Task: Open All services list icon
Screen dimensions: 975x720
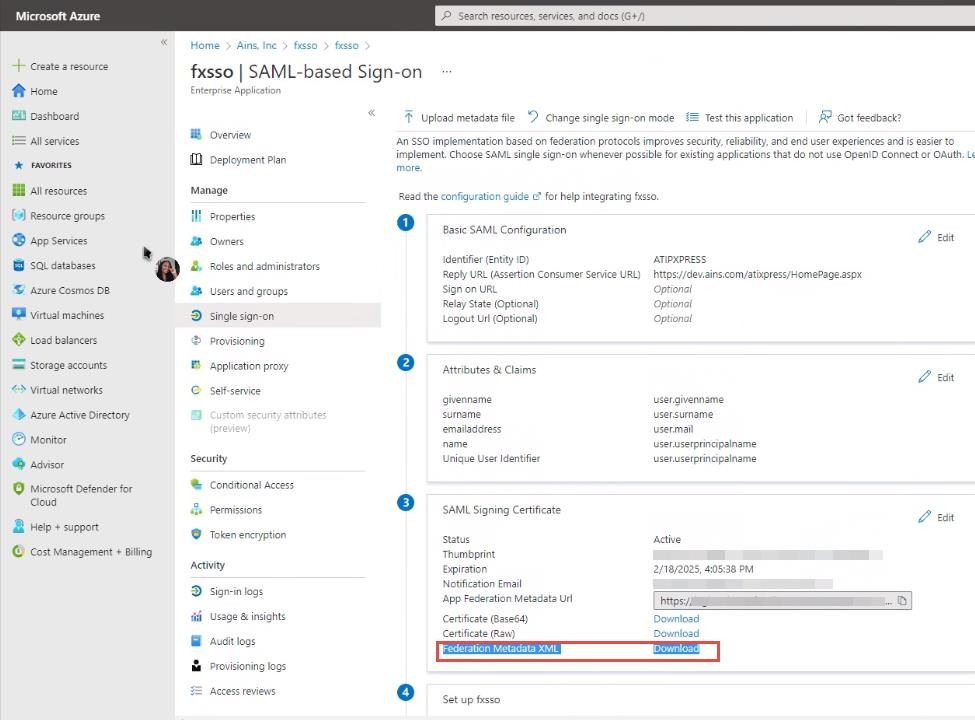Action: point(19,141)
